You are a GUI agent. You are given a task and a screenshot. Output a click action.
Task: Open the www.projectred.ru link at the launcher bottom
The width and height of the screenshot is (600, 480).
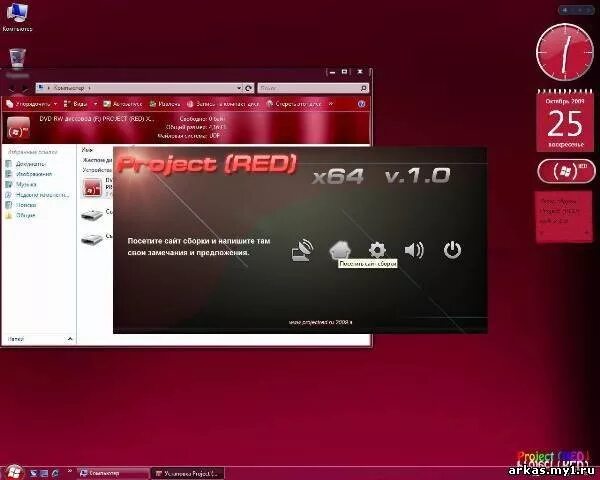(320, 322)
